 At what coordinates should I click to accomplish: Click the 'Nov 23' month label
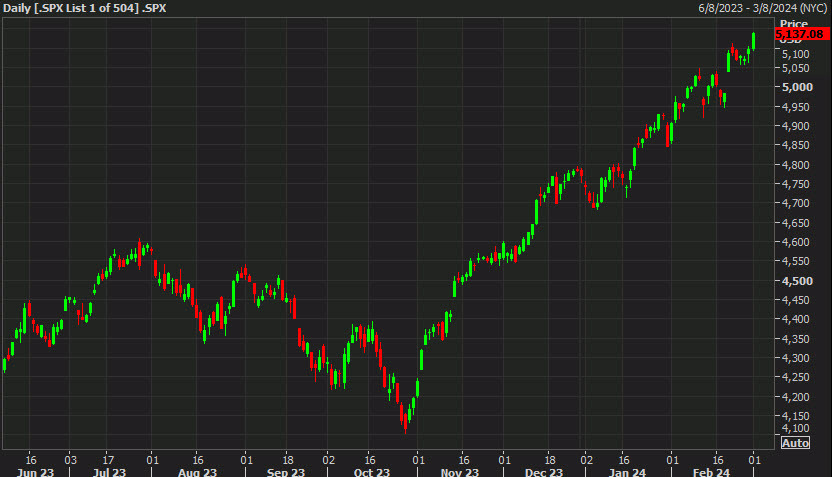pyautogui.click(x=460, y=472)
